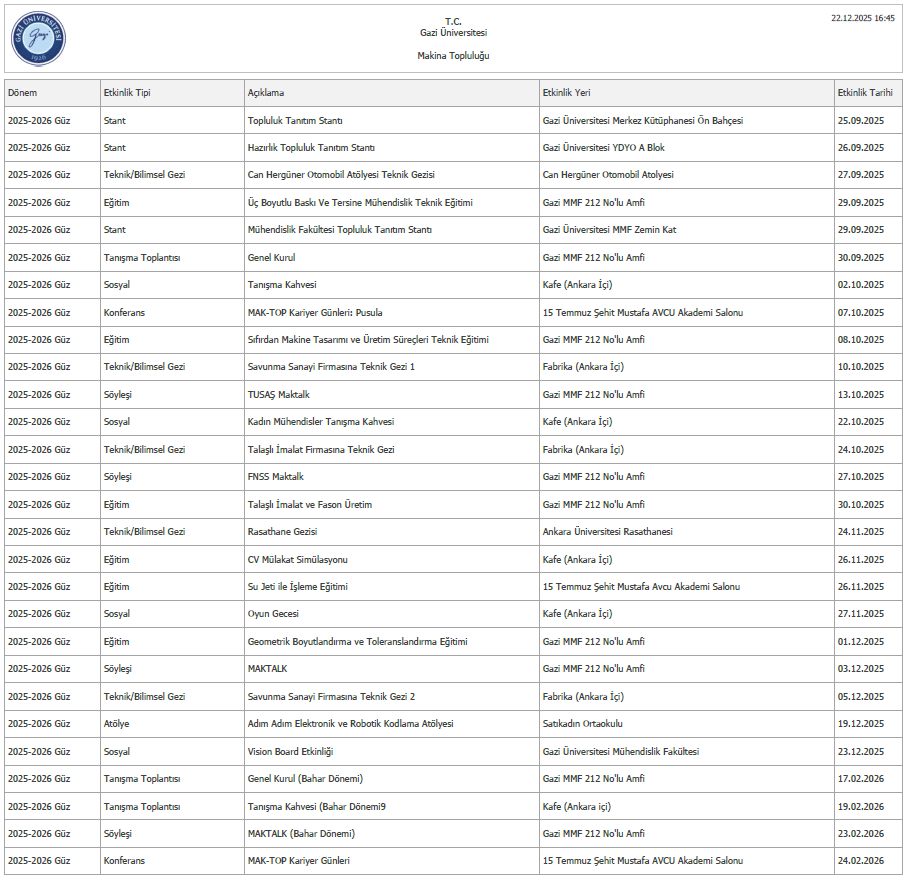Select the Vision Board Etkinliği cell
The height and width of the screenshot is (880, 909).
[290, 752]
